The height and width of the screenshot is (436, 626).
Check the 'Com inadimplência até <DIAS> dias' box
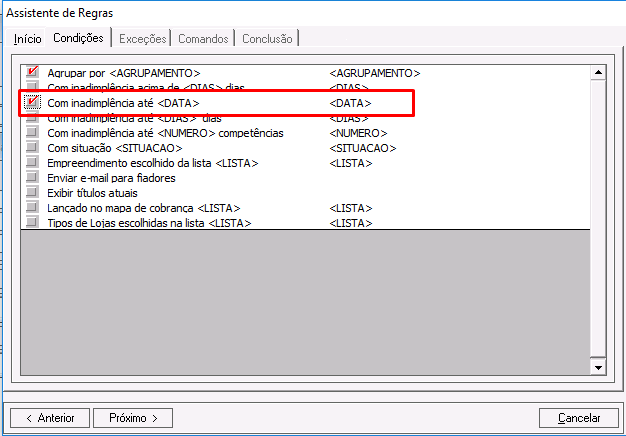[32, 119]
